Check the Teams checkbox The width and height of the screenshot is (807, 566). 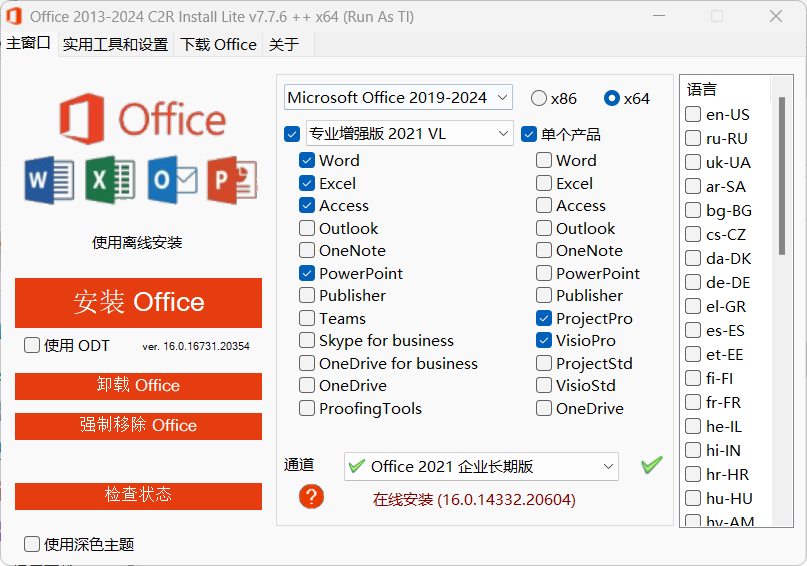[x=307, y=318]
